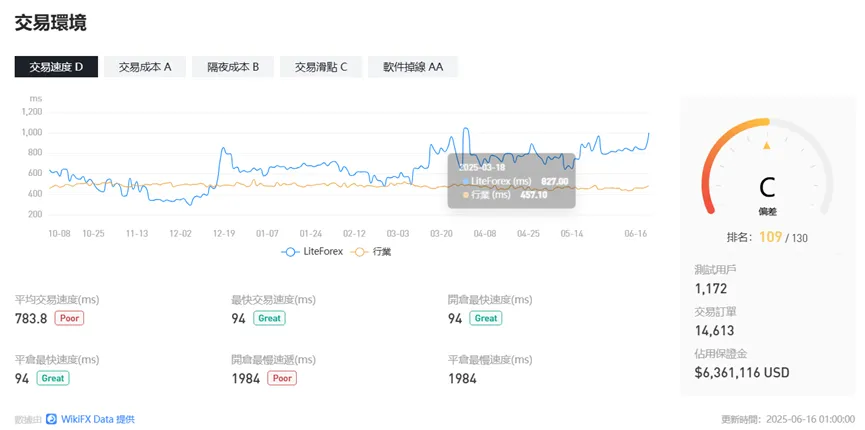The height and width of the screenshot is (430, 865).
Task: Select the 交易速度 D tab
Action: click(x=56, y=67)
